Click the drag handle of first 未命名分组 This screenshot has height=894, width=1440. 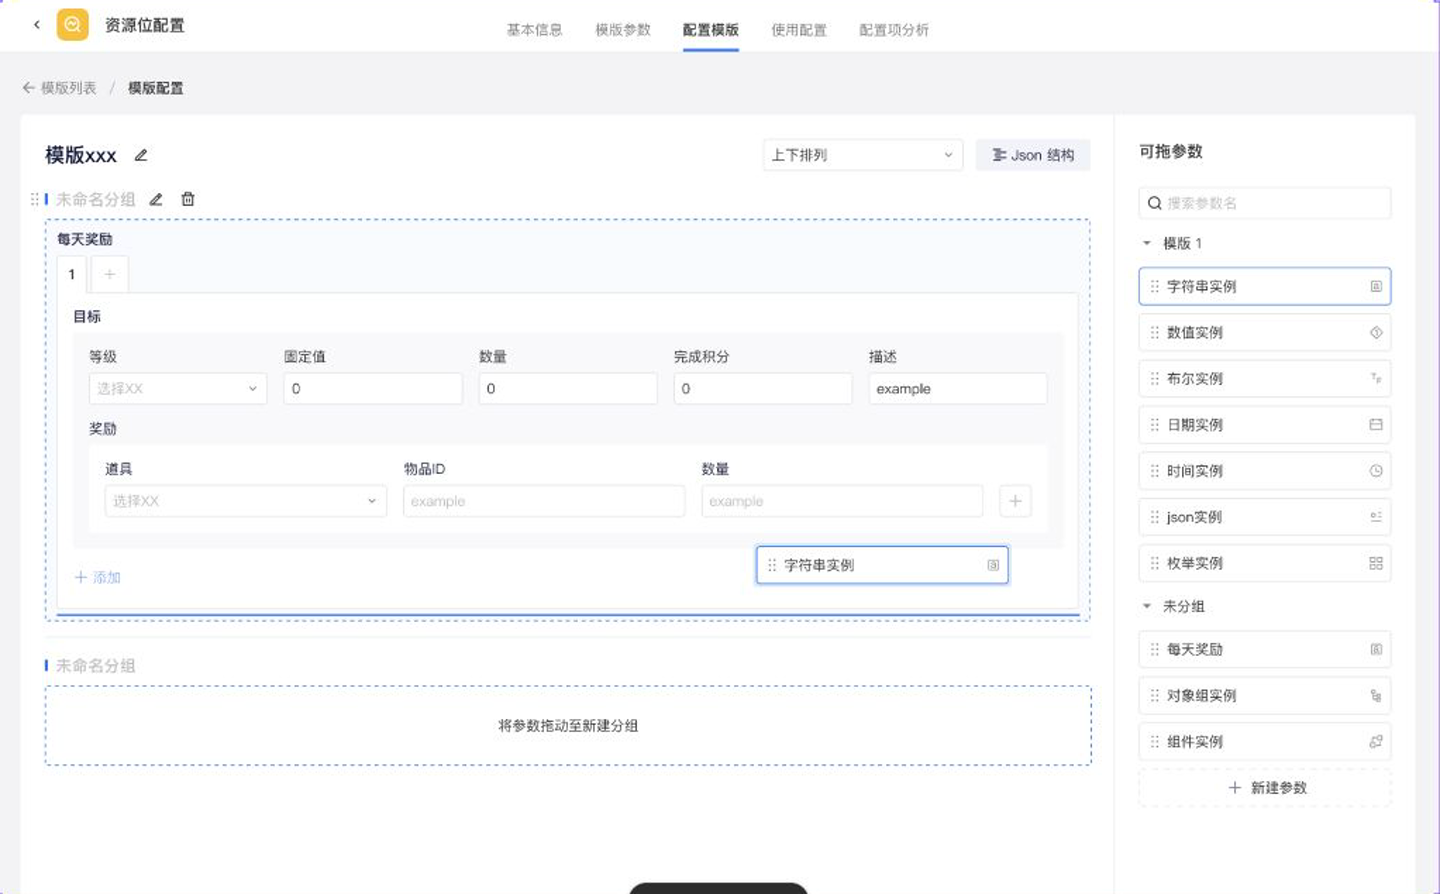[x=35, y=199]
